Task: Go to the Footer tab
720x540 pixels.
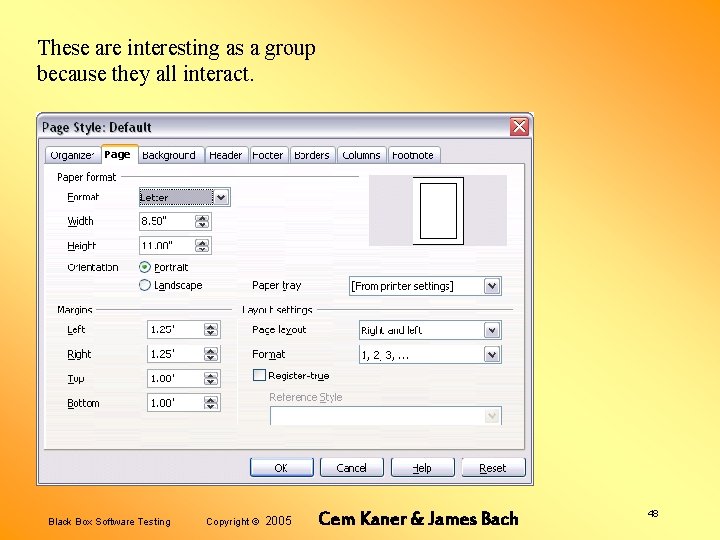Action: point(268,155)
